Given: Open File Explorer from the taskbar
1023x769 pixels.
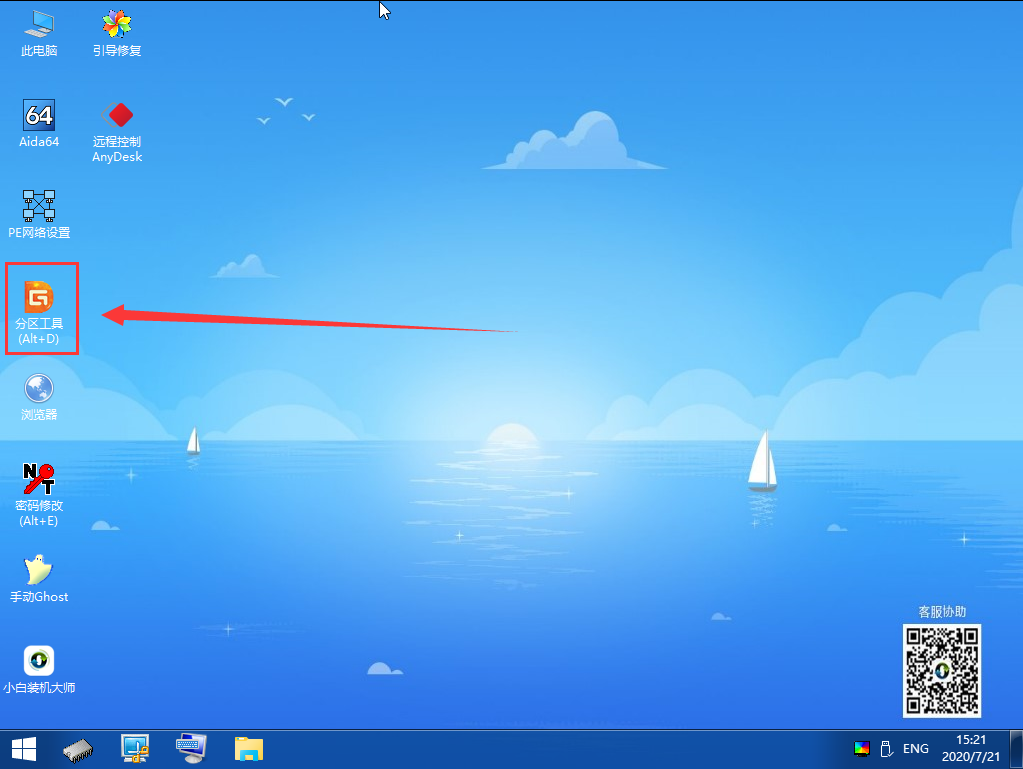Looking at the screenshot, I should pos(249,749).
